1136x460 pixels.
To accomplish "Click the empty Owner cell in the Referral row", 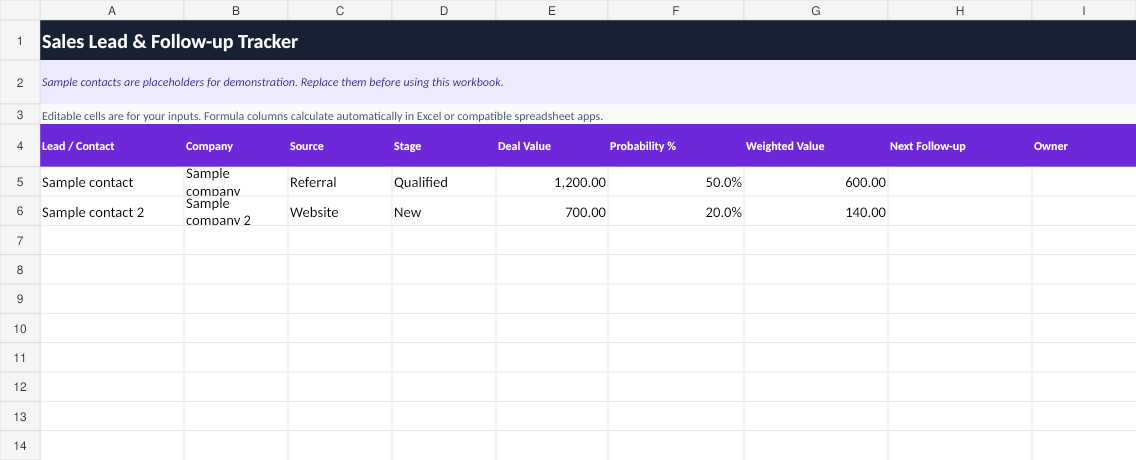I will (x=1084, y=182).
